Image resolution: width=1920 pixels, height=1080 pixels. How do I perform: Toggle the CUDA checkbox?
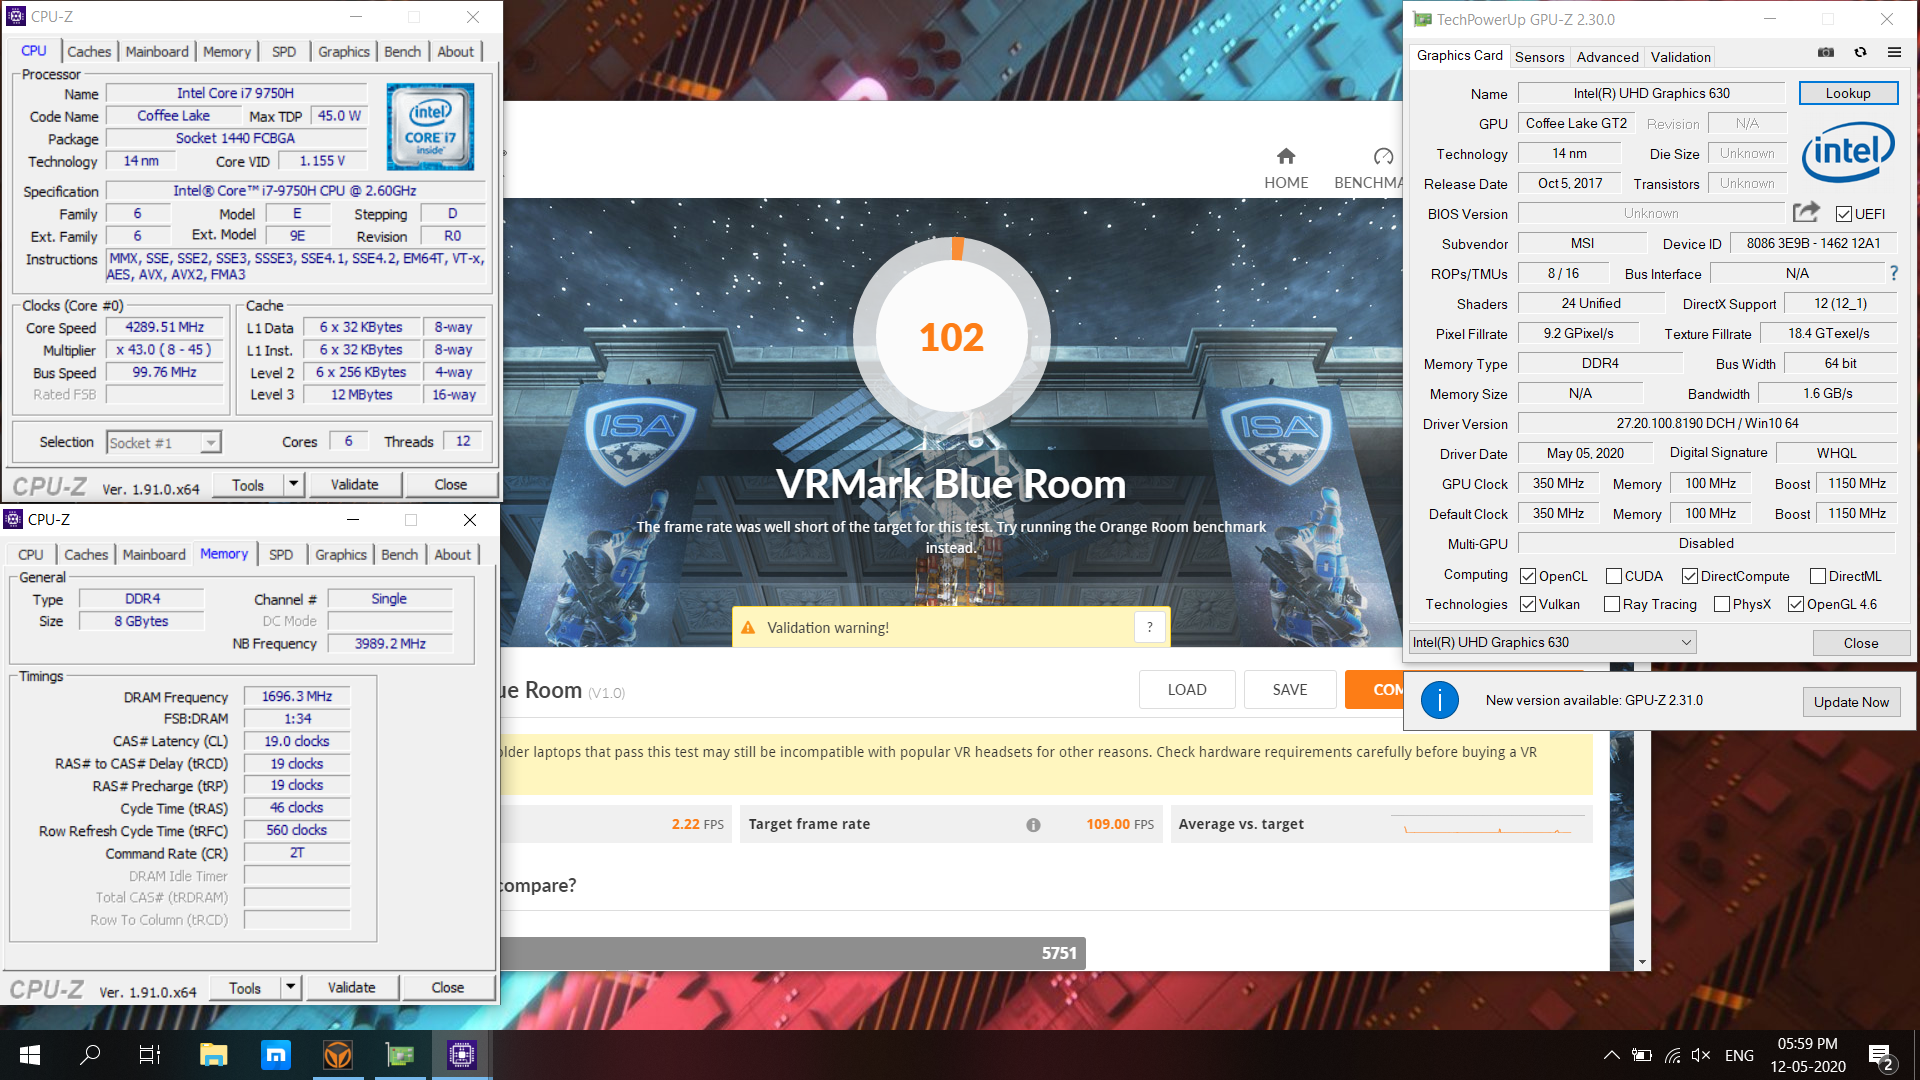click(1614, 576)
